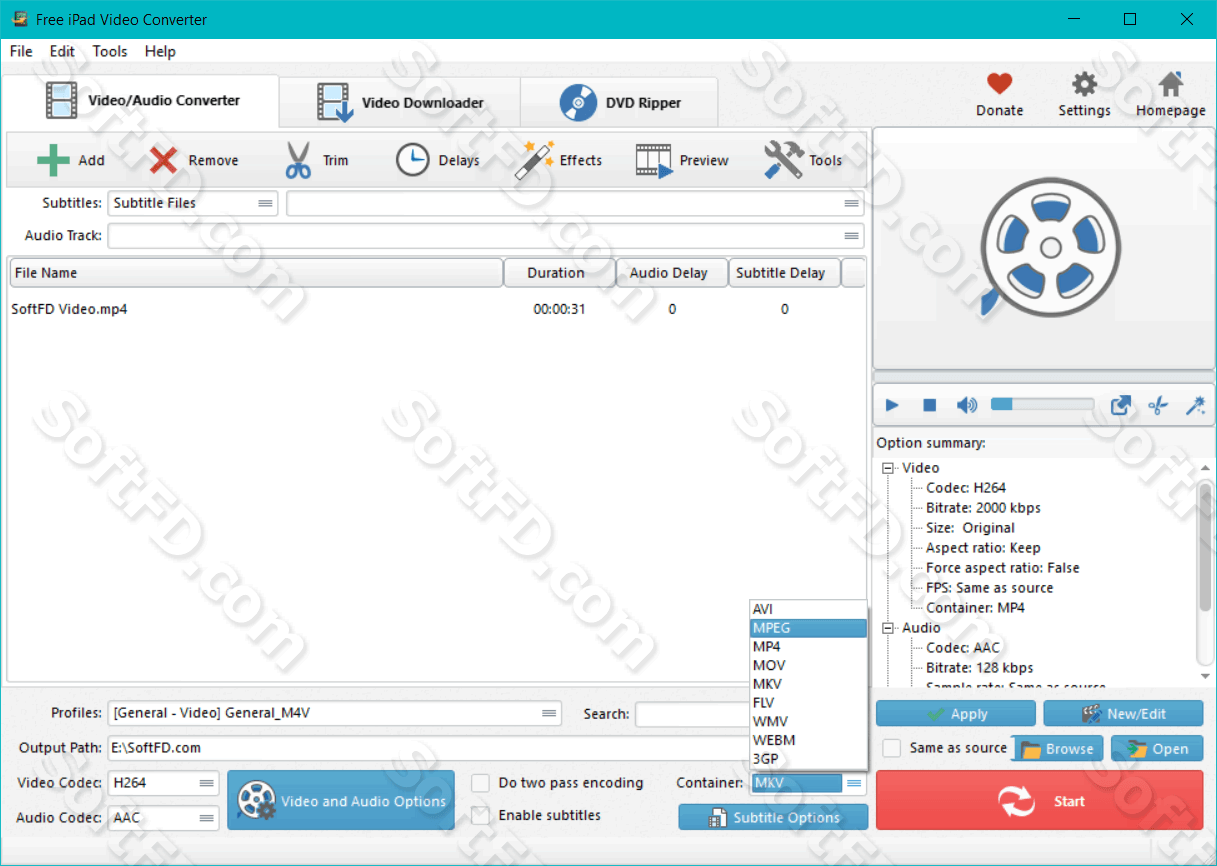Click the Donate heart icon
The width and height of the screenshot is (1217, 866).
(x=999, y=84)
